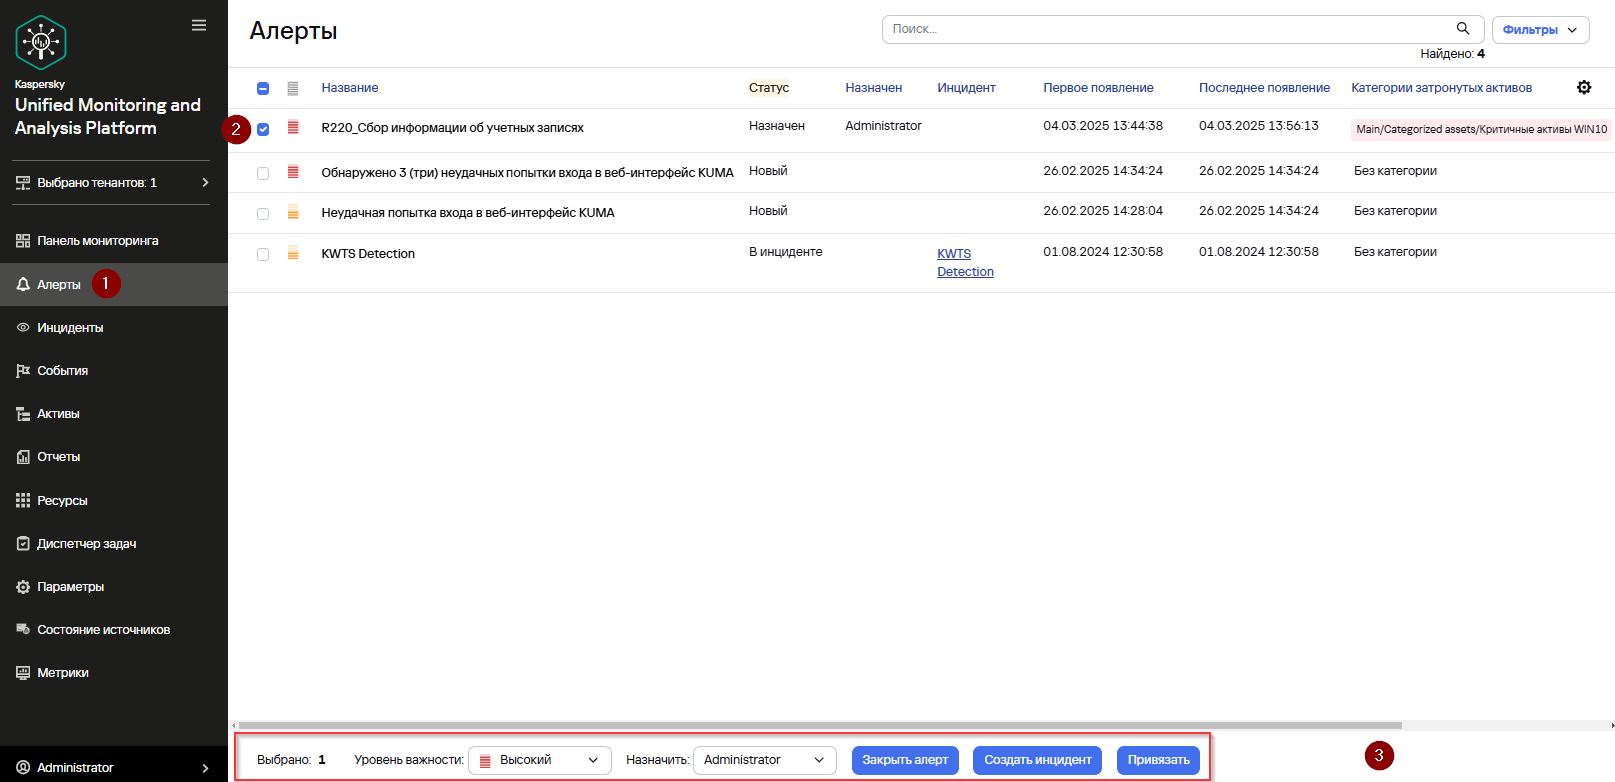Click the Создать инцидент button

click(x=1038, y=760)
